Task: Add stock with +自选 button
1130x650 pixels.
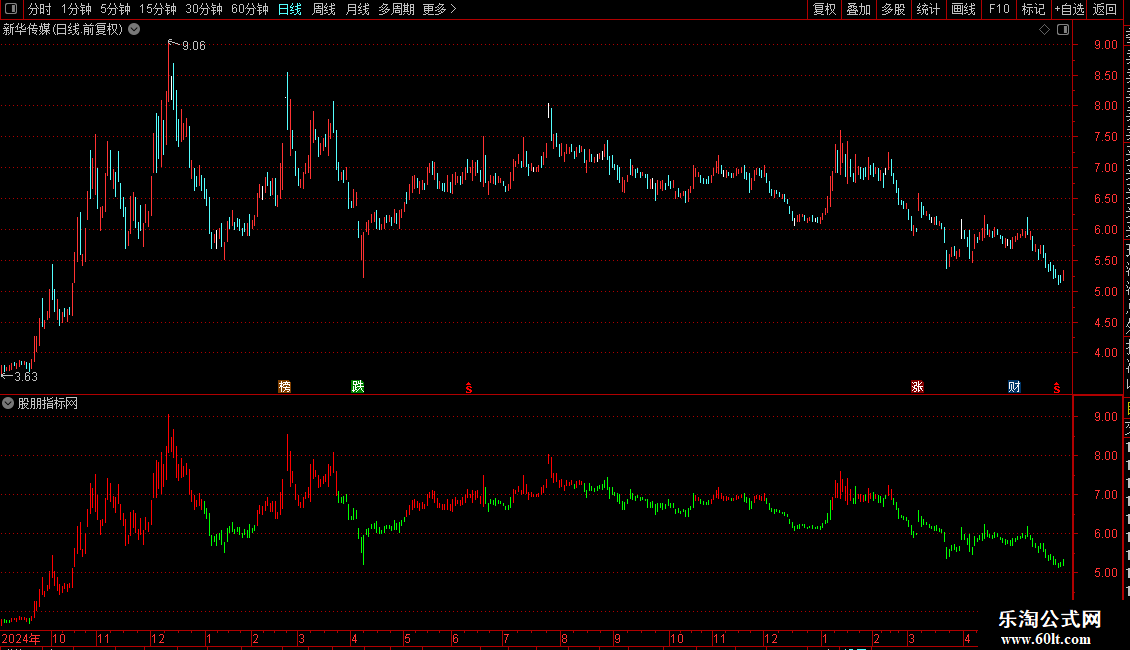Action: tap(1069, 9)
